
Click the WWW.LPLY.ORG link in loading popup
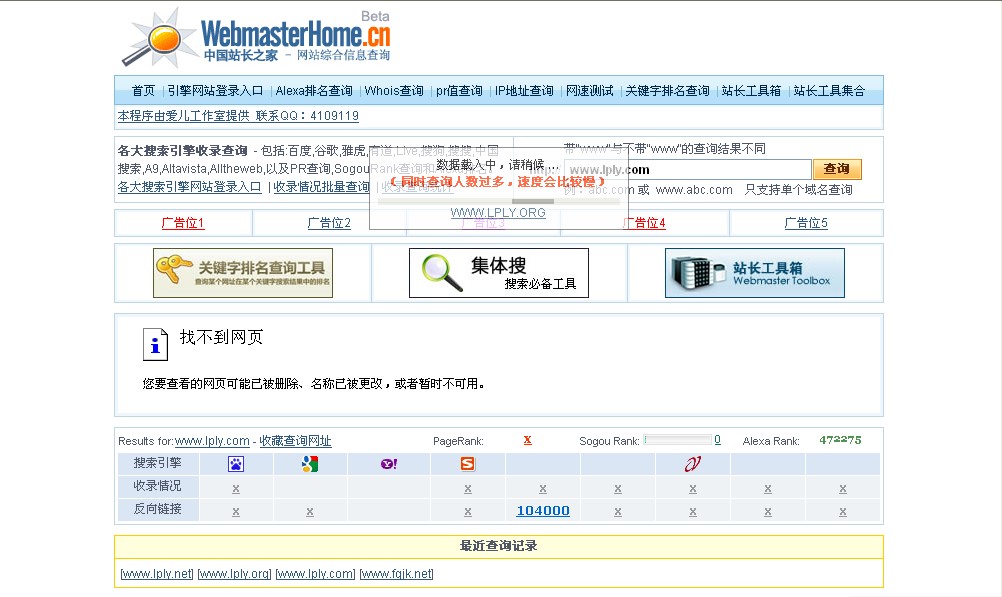498,213
